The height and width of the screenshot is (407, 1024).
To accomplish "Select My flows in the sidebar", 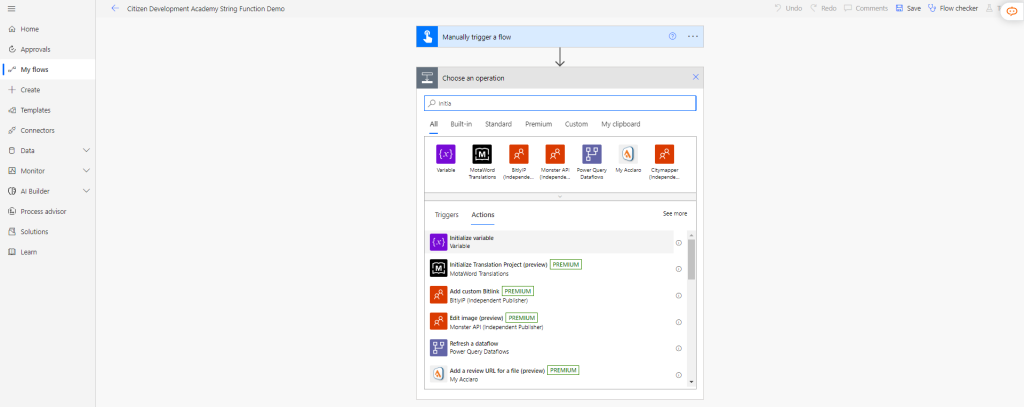I will (x=48, y=69).
